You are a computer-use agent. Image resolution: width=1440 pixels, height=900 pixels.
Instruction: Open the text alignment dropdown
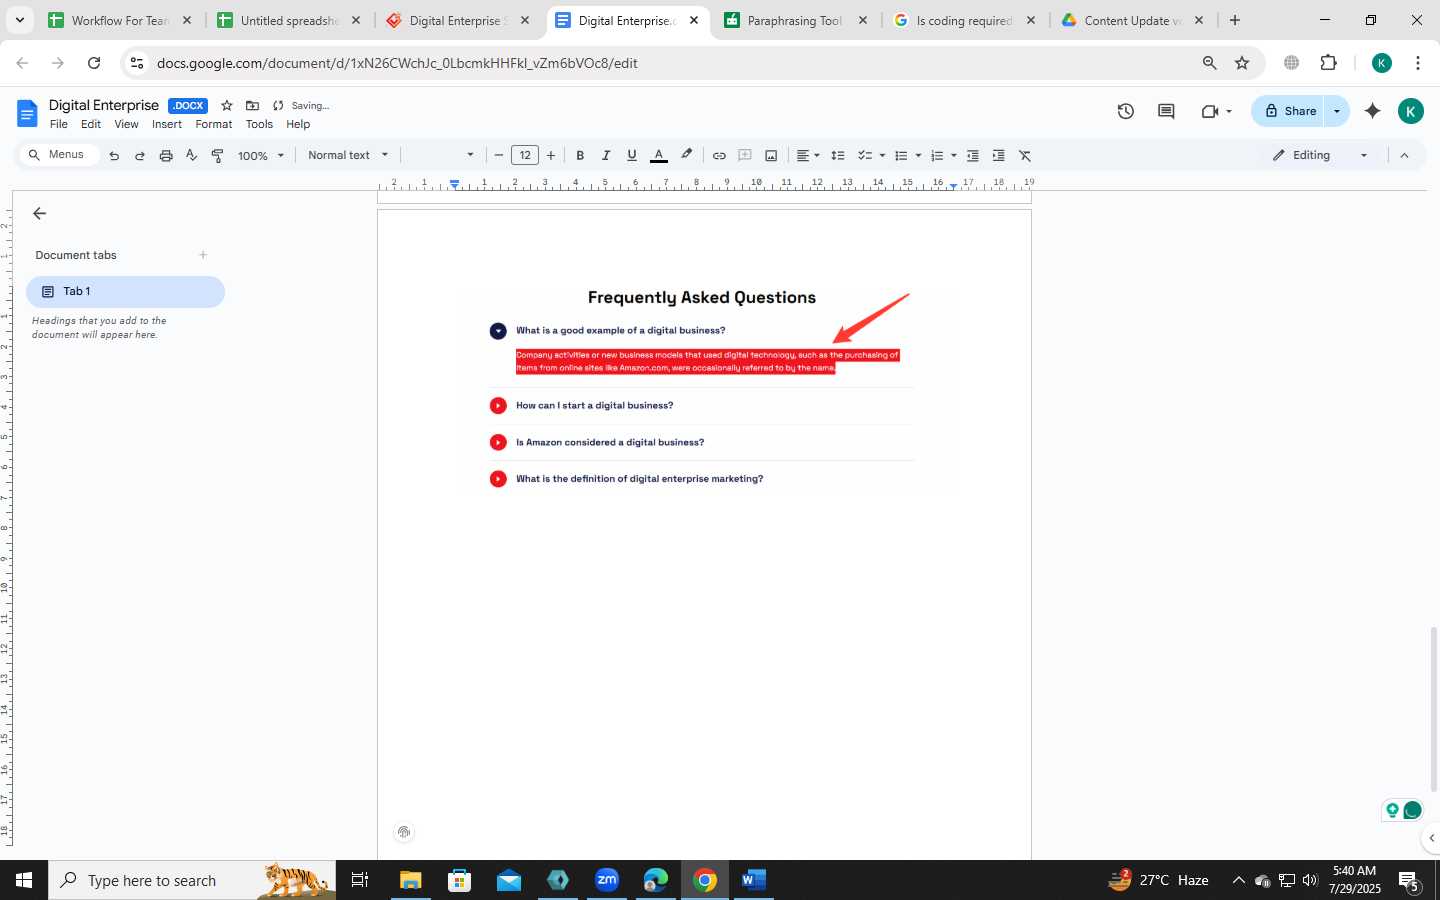808,156
